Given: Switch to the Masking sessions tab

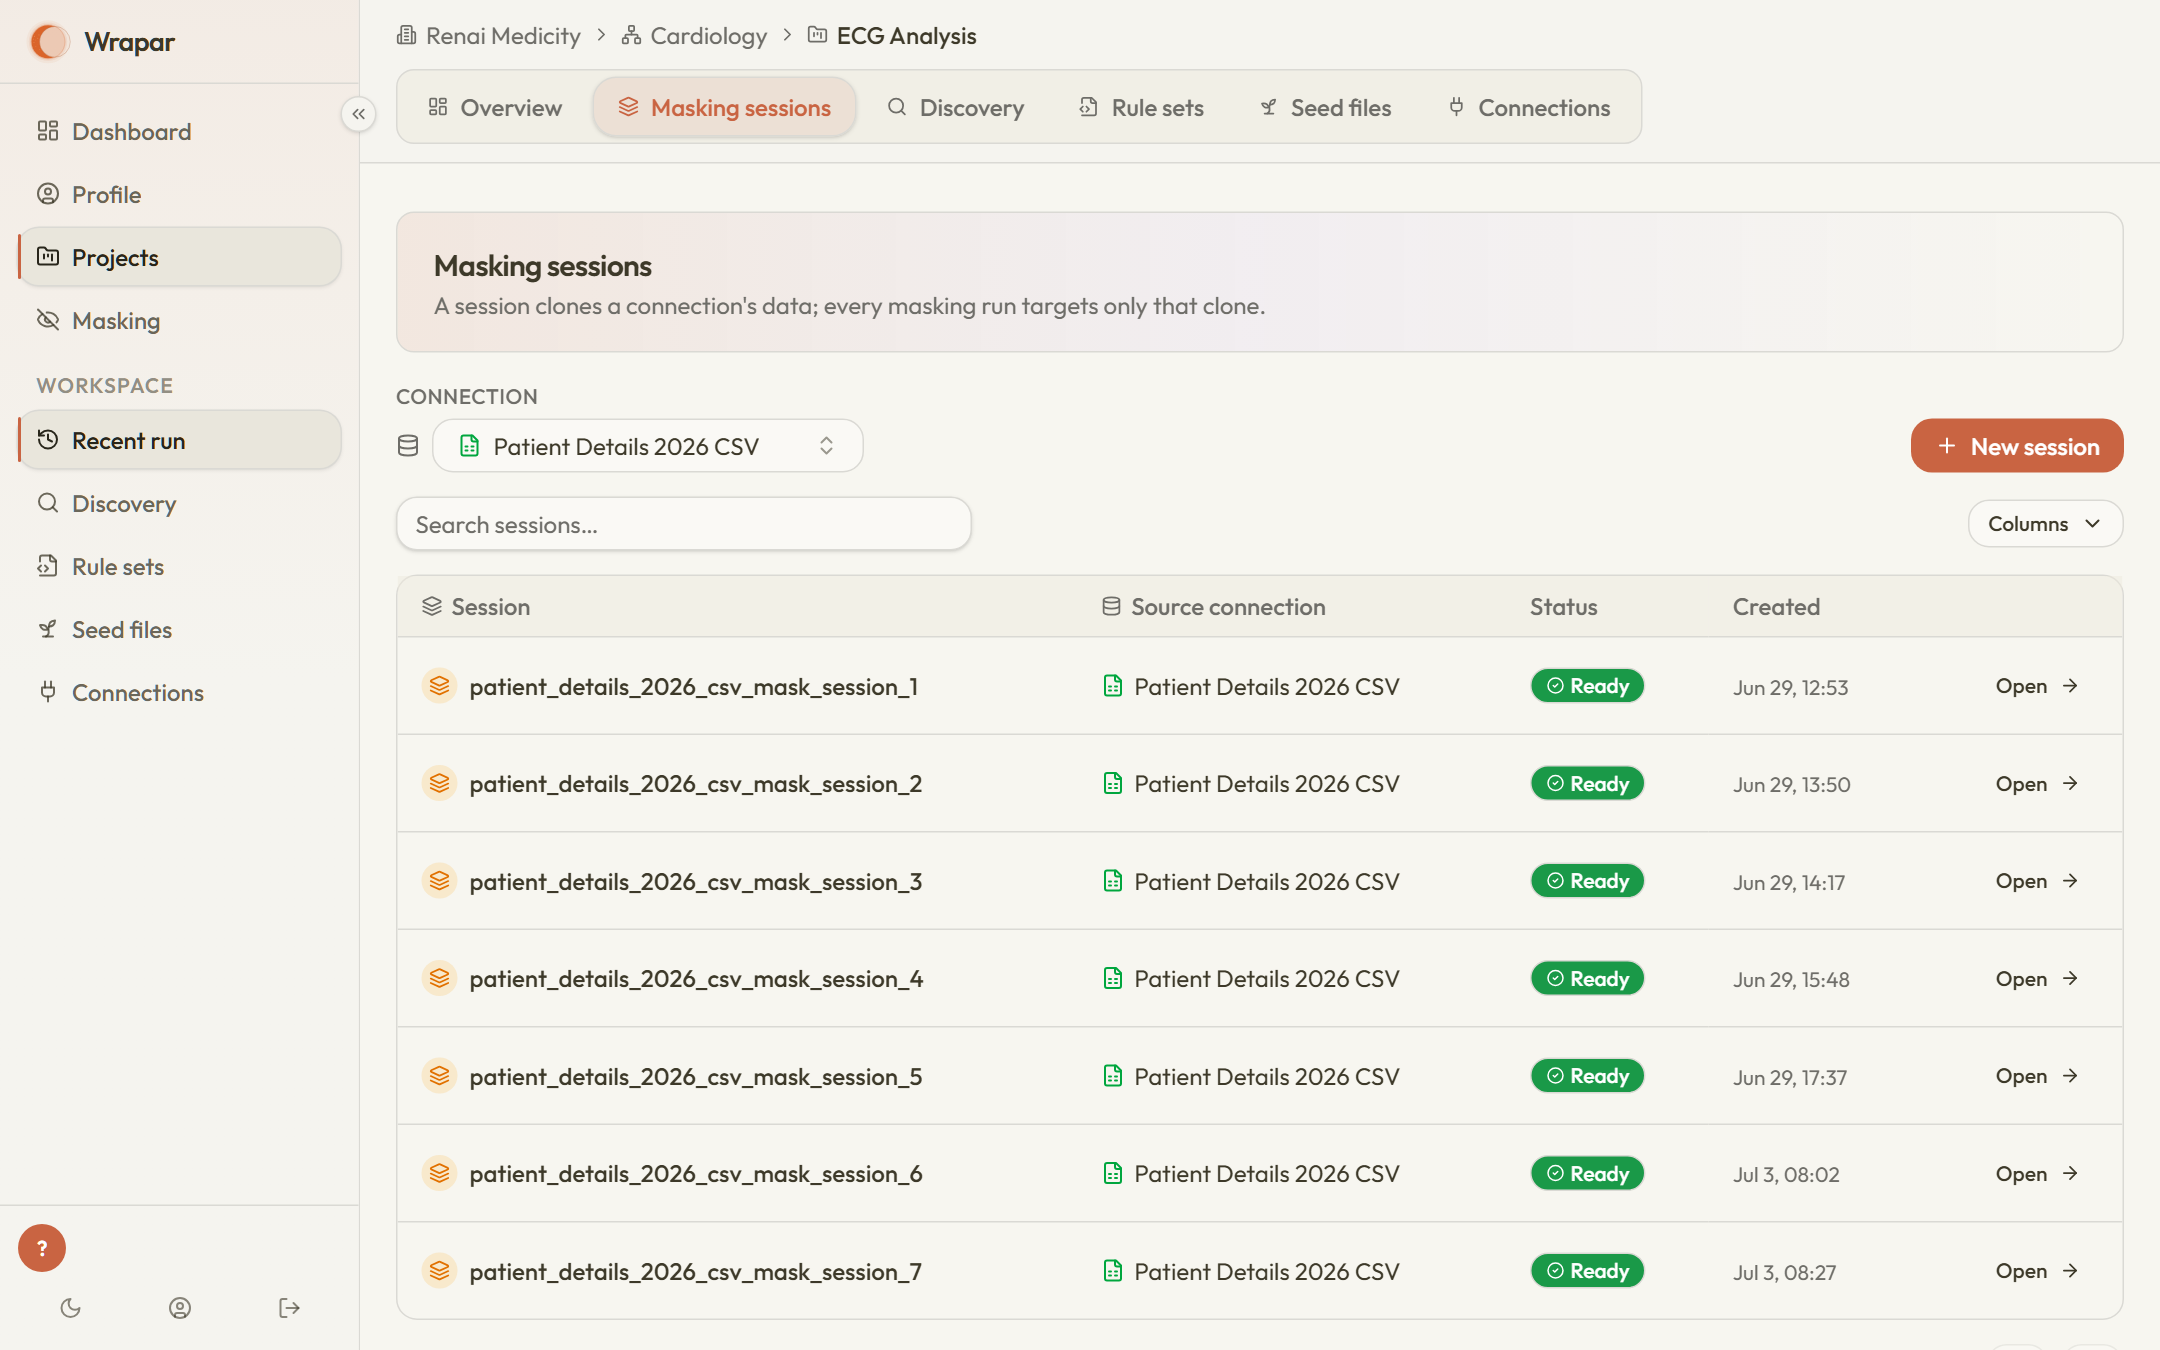Looking at the screenshot, I should coord(725,107).
